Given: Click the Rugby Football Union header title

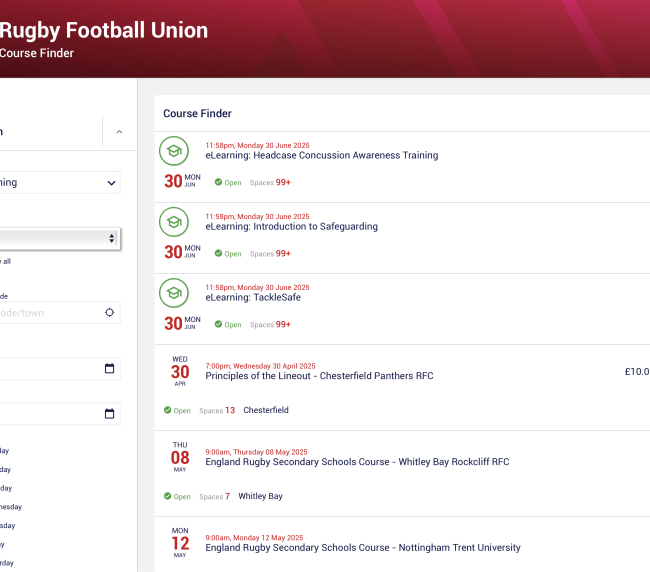Looking at the screenshot, I should coord(104,31).
